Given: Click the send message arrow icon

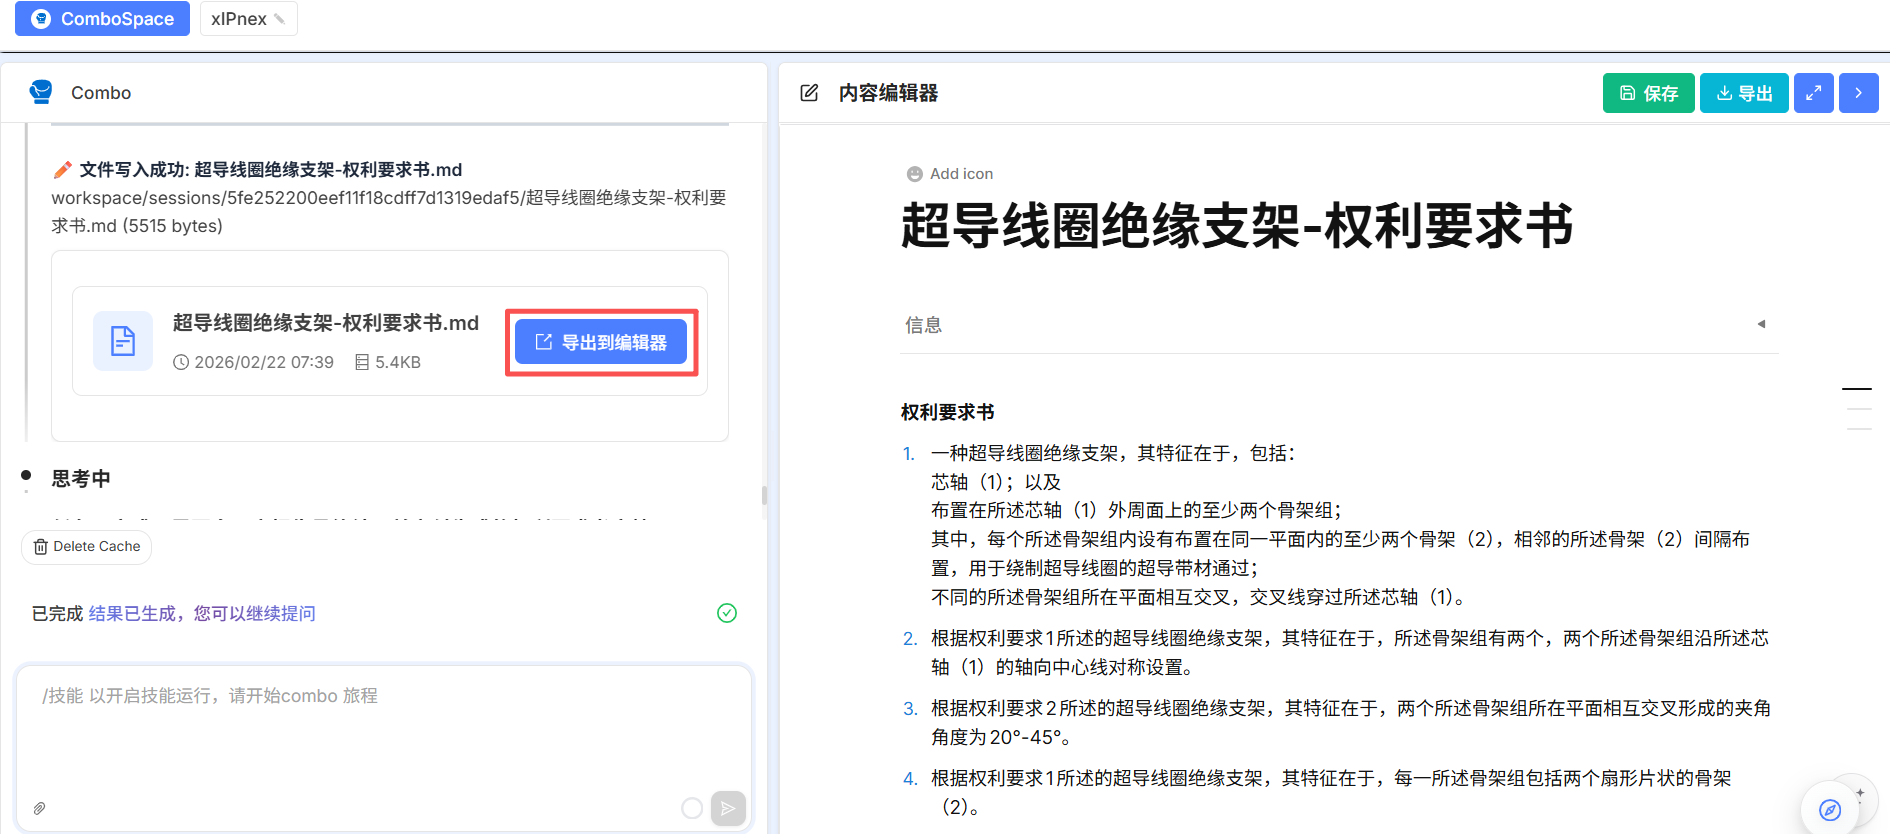Looking at the screenshot, I should [x=728, y=808].
